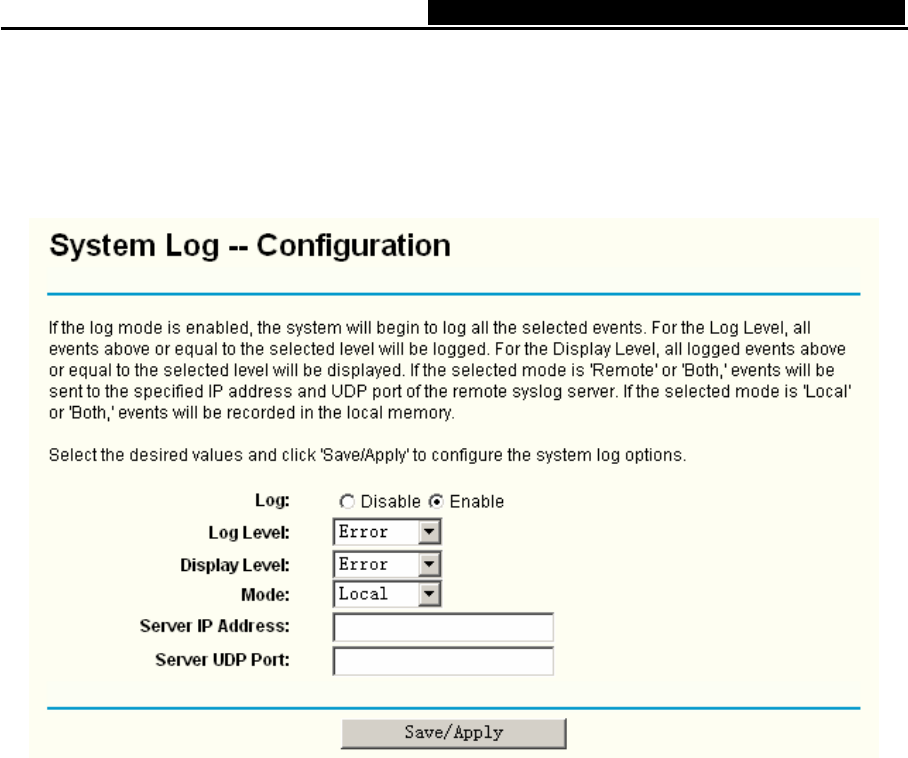The width and height of the screenshot is (908, 758).
Task: Click the 'Log:' label
Action: click(272, 500)
